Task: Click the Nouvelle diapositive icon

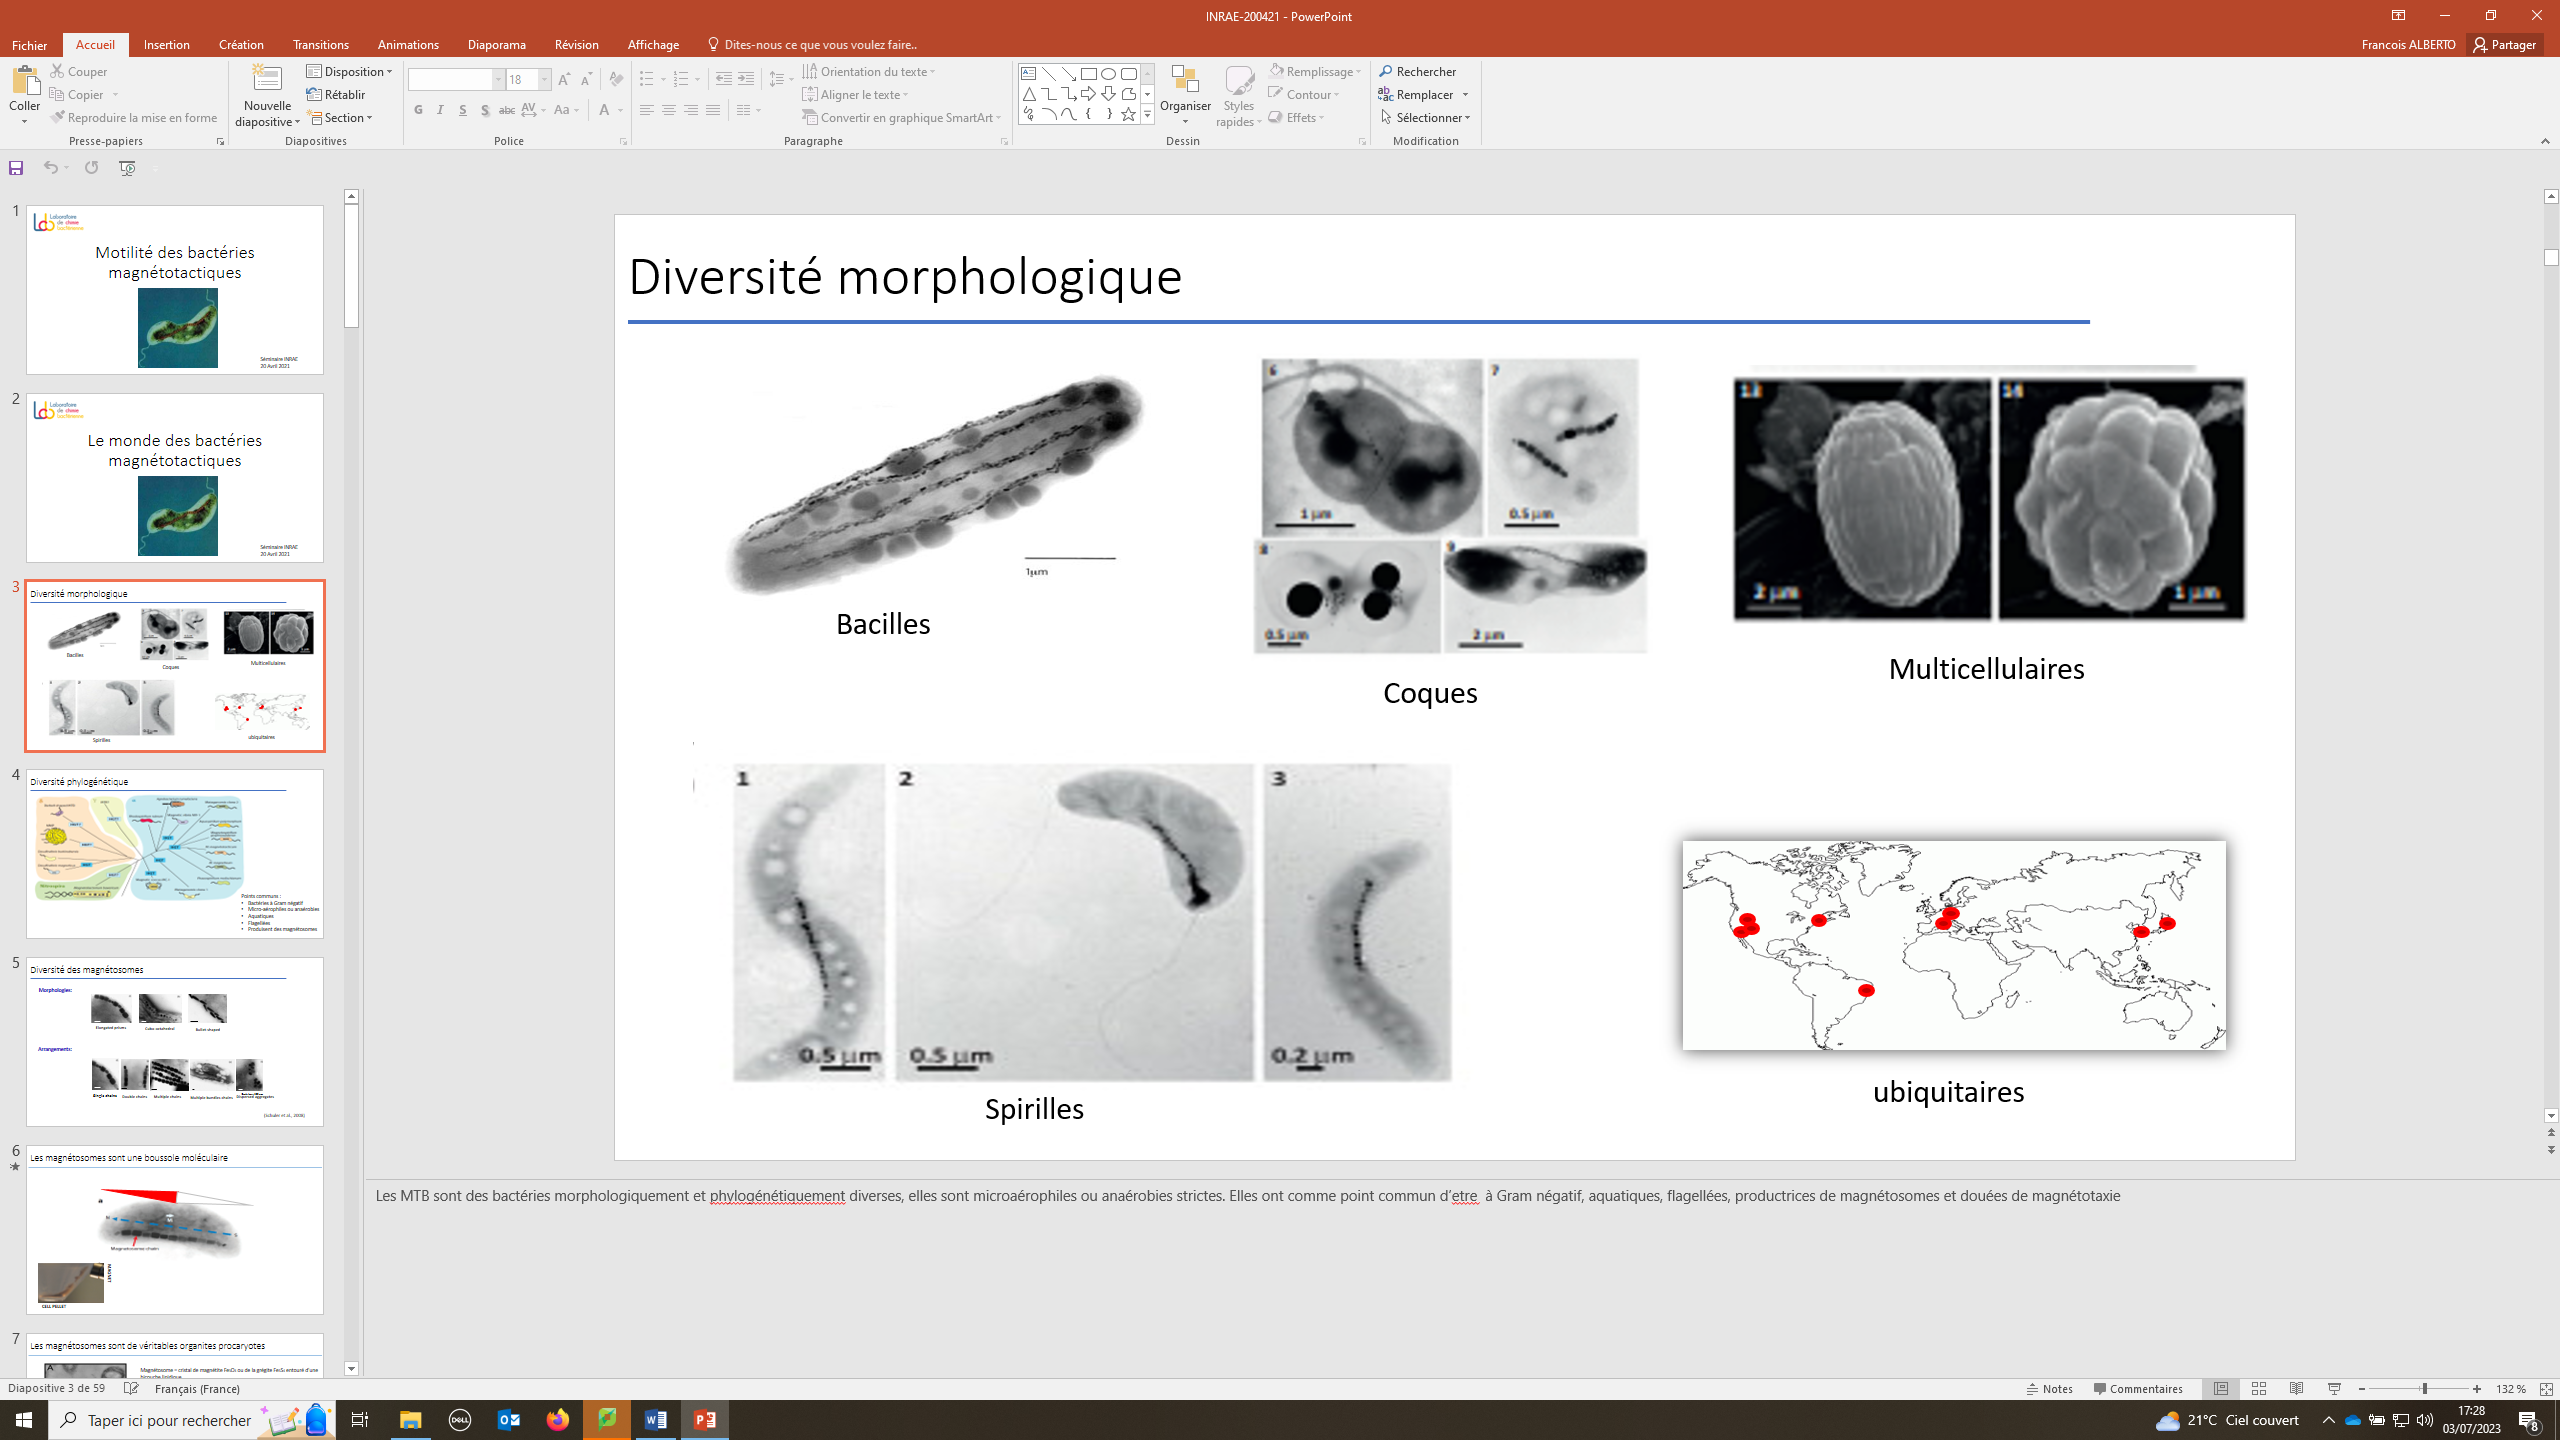Action: point(266,80)
